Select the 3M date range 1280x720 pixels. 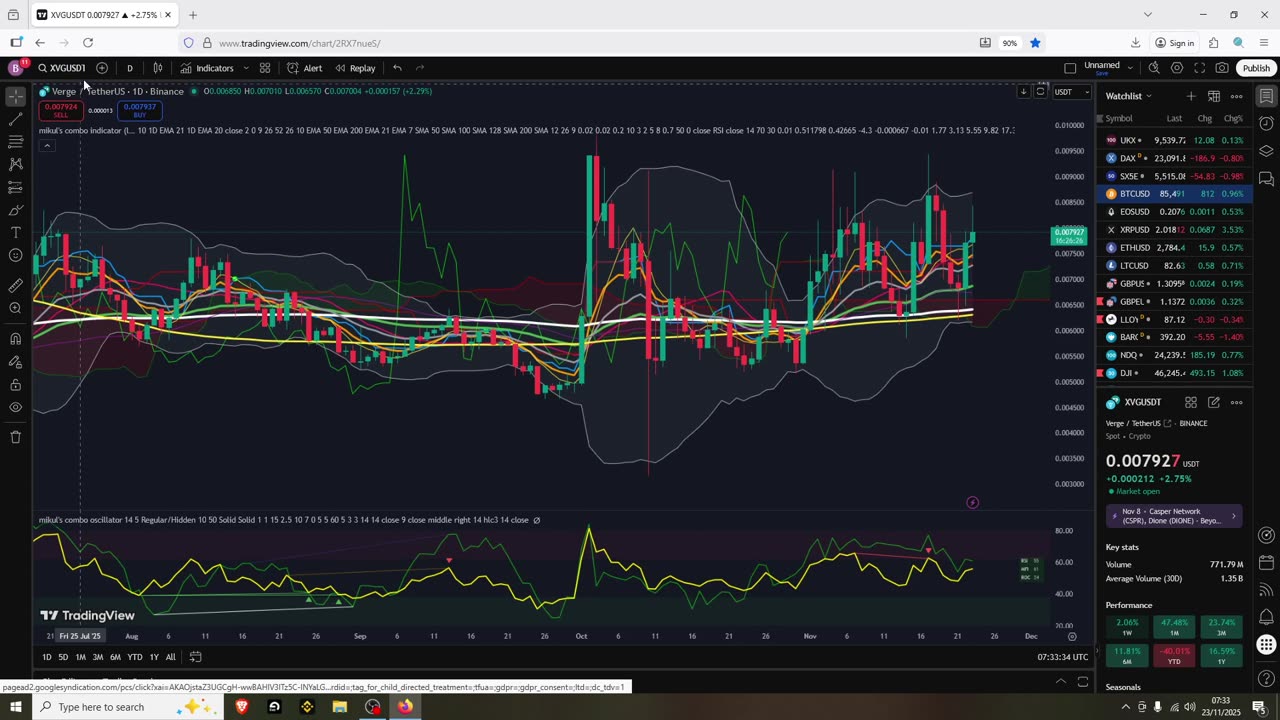coord(98,657)
